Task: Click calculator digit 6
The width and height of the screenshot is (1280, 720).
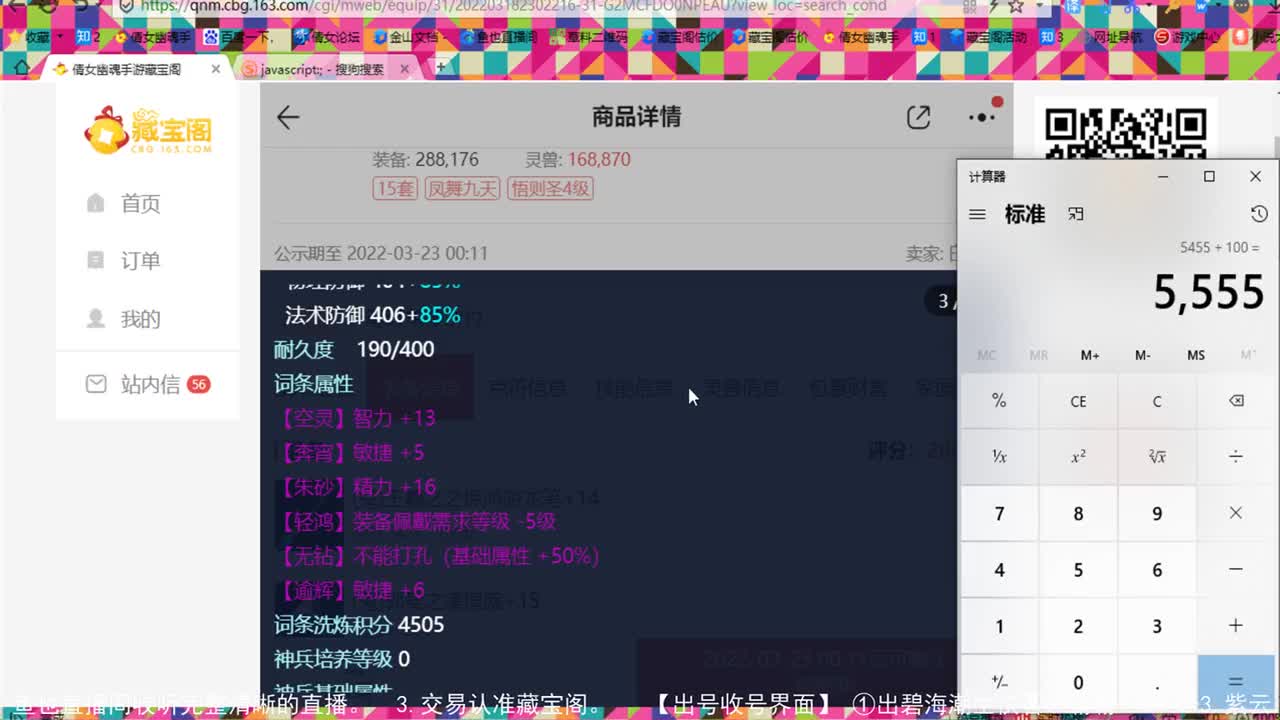Action: tap(1157, 570)
